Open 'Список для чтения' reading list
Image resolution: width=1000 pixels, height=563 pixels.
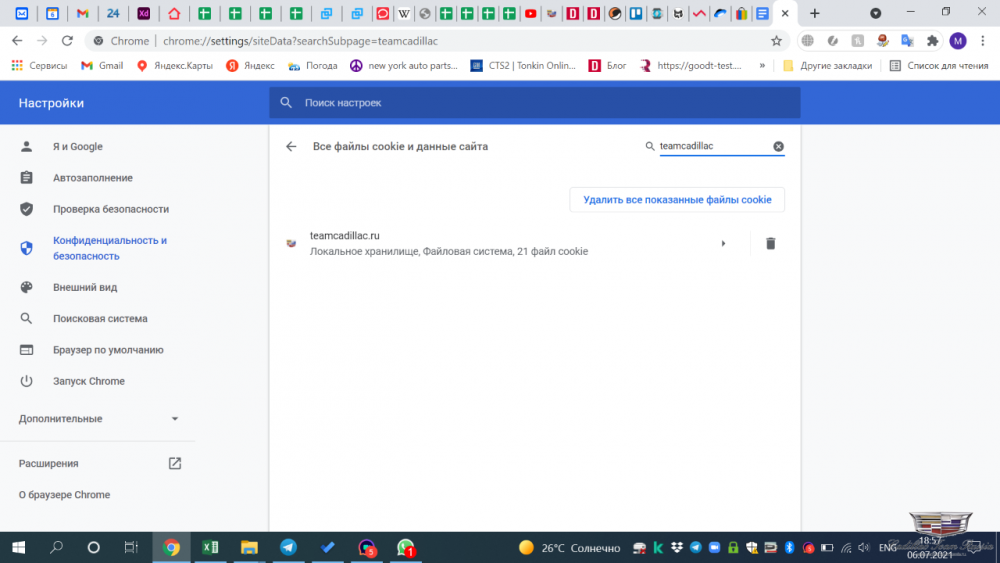coord(939,66)
